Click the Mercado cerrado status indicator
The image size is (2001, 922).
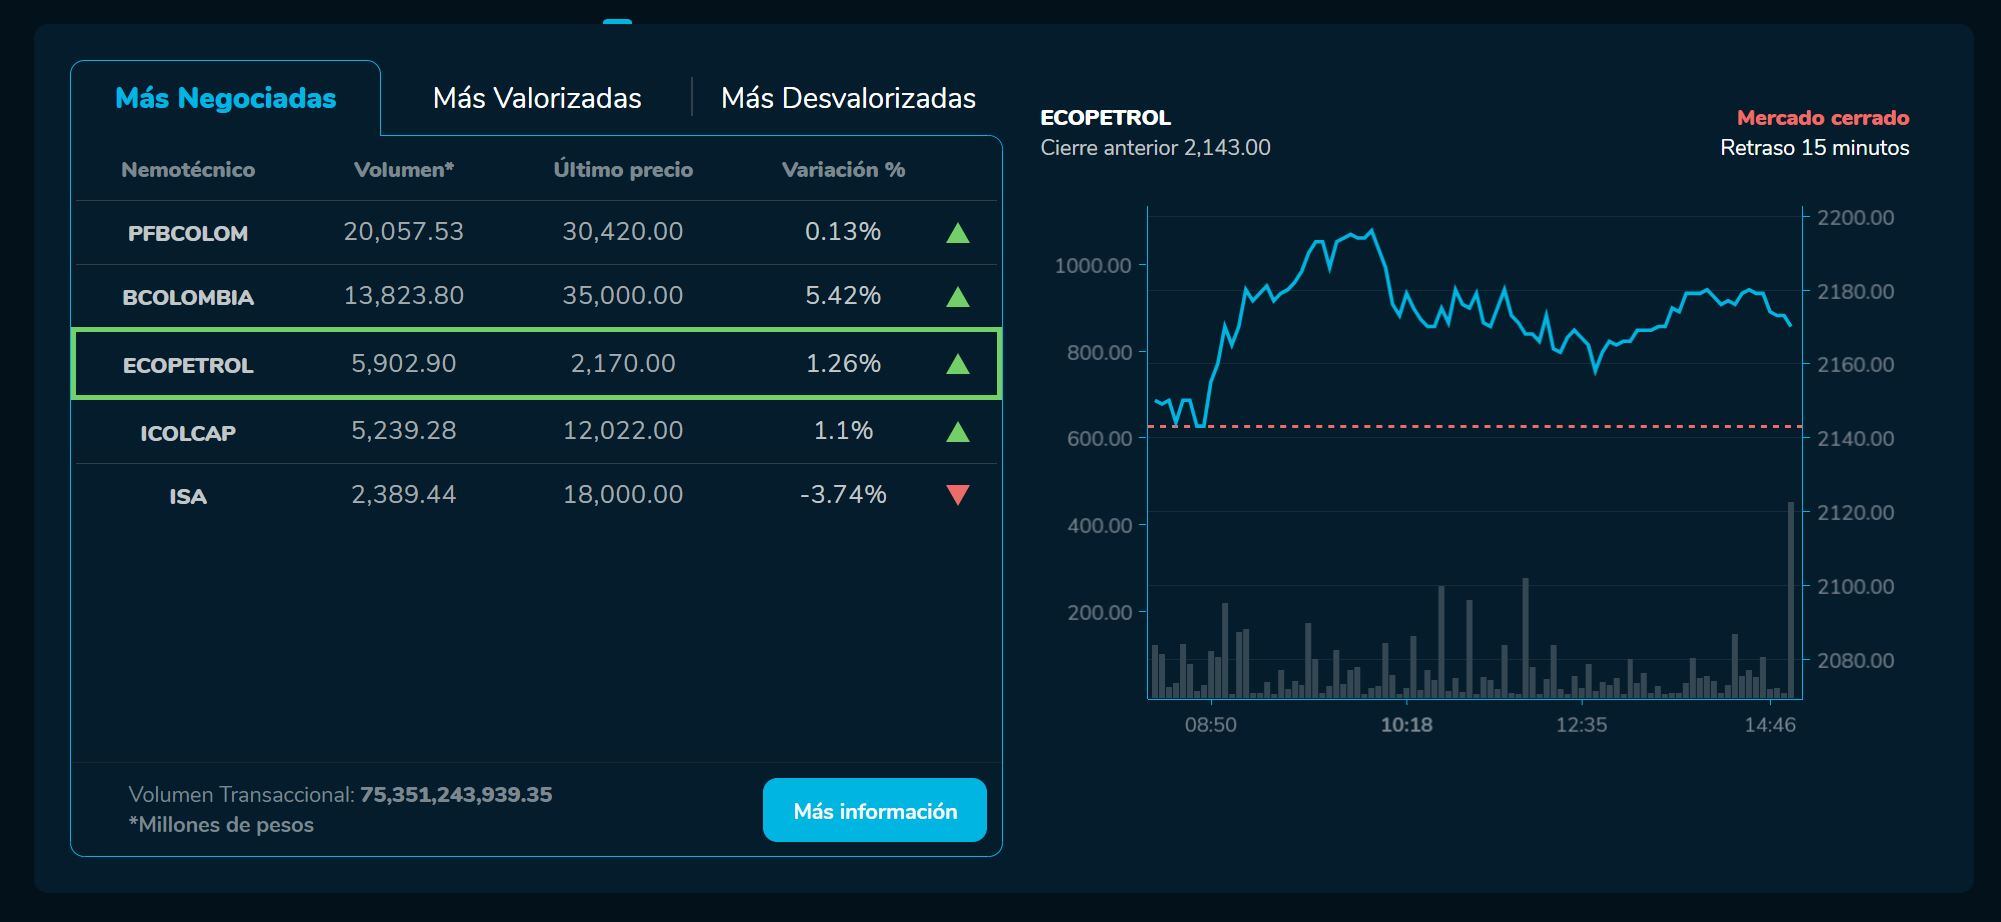(1822, 117)
